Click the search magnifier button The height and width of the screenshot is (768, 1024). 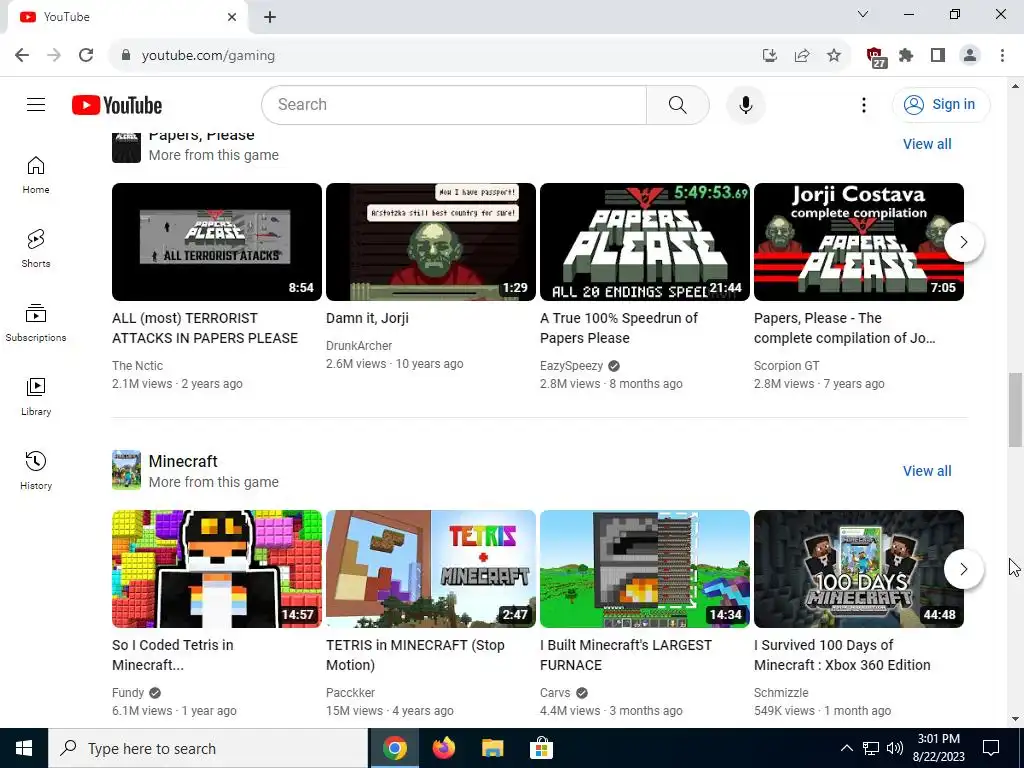click(677, 104)
